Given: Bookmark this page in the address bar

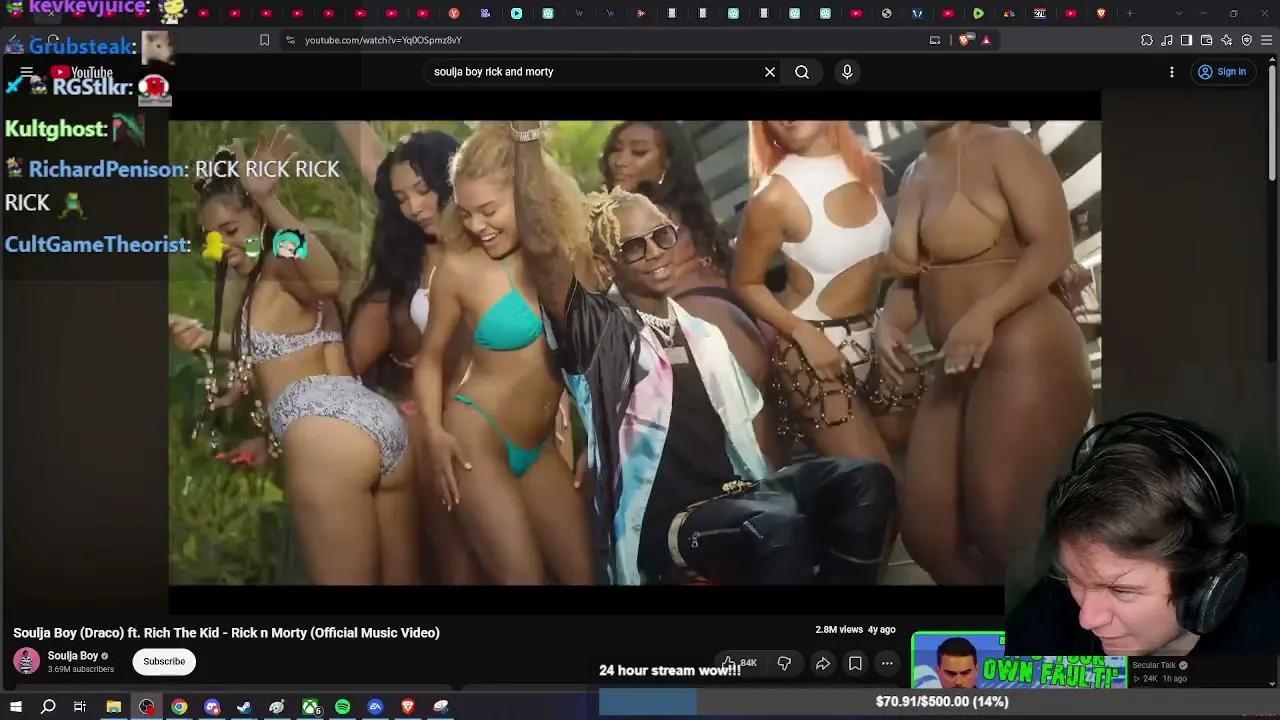Looking at the screenshot, I should pos(264,40).
